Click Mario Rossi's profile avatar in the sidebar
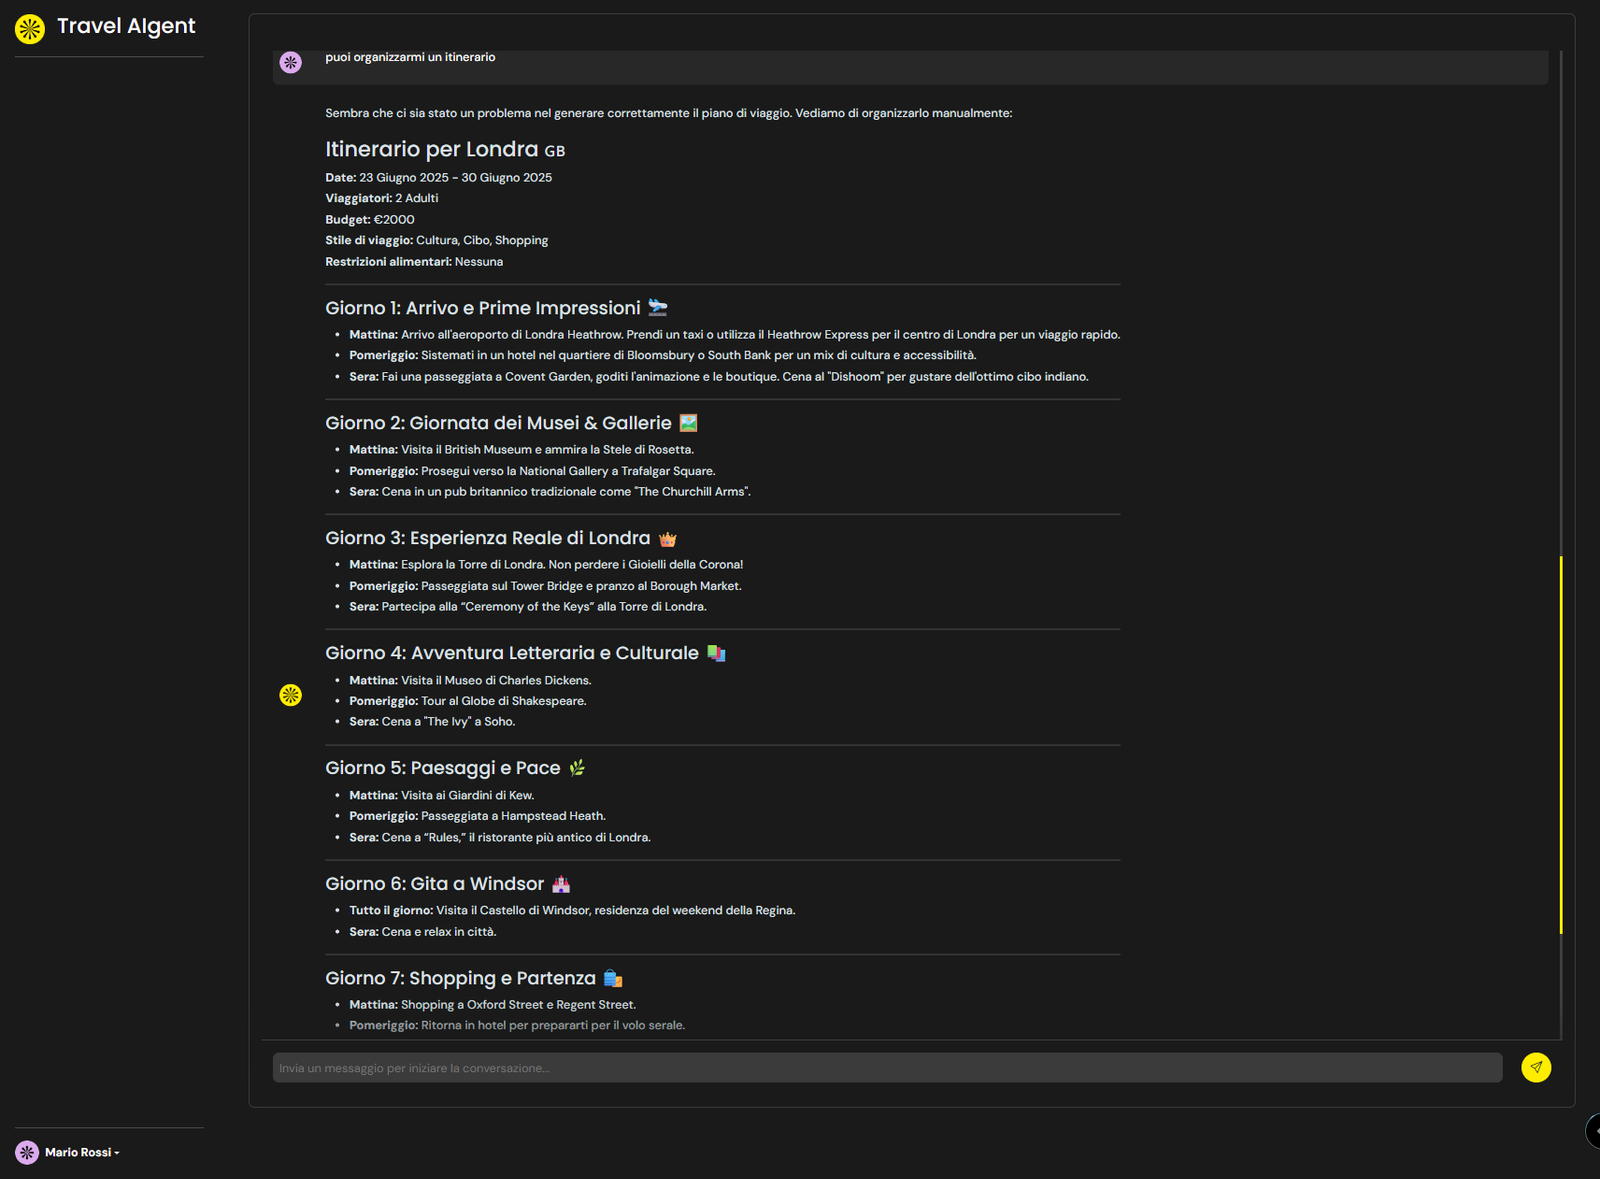 point(27,1152)
